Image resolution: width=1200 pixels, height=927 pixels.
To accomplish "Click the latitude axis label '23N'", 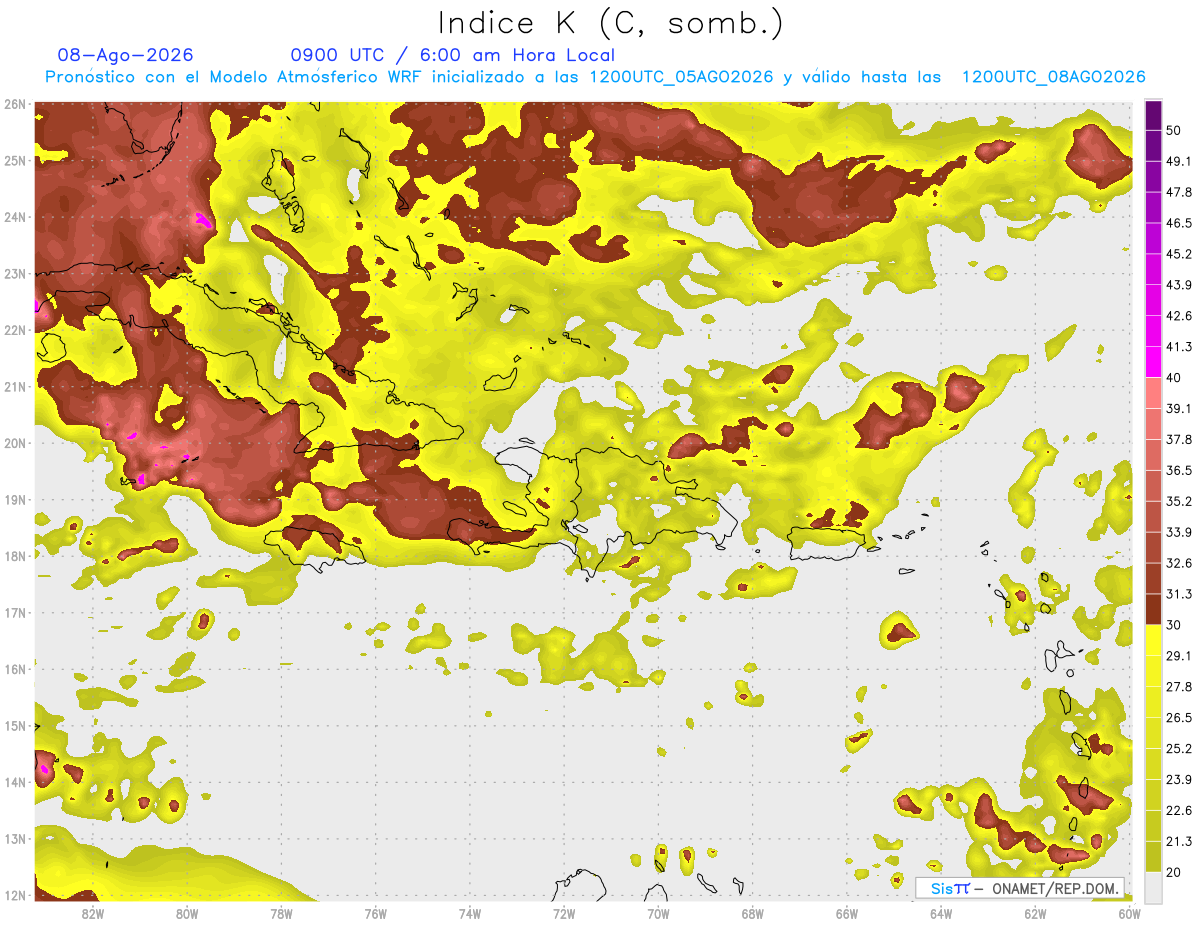I will click(x=15, y=273).
